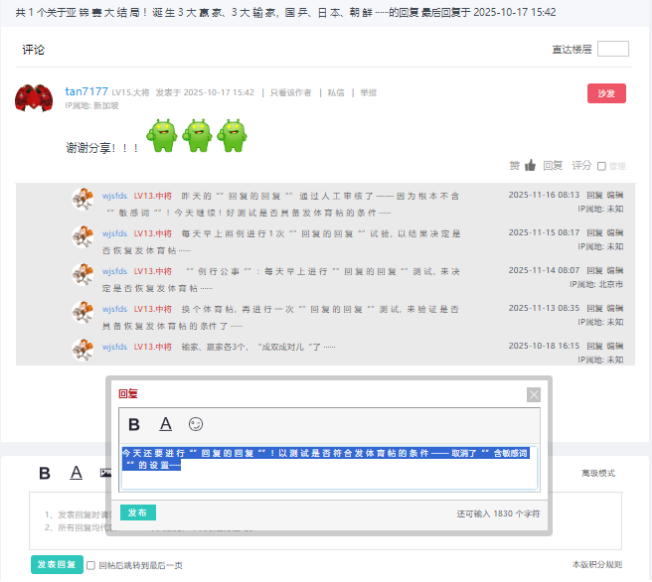Click the 回复 text area with highlighted text
Viewport: 652px width, 582px height.
(329, 468)
